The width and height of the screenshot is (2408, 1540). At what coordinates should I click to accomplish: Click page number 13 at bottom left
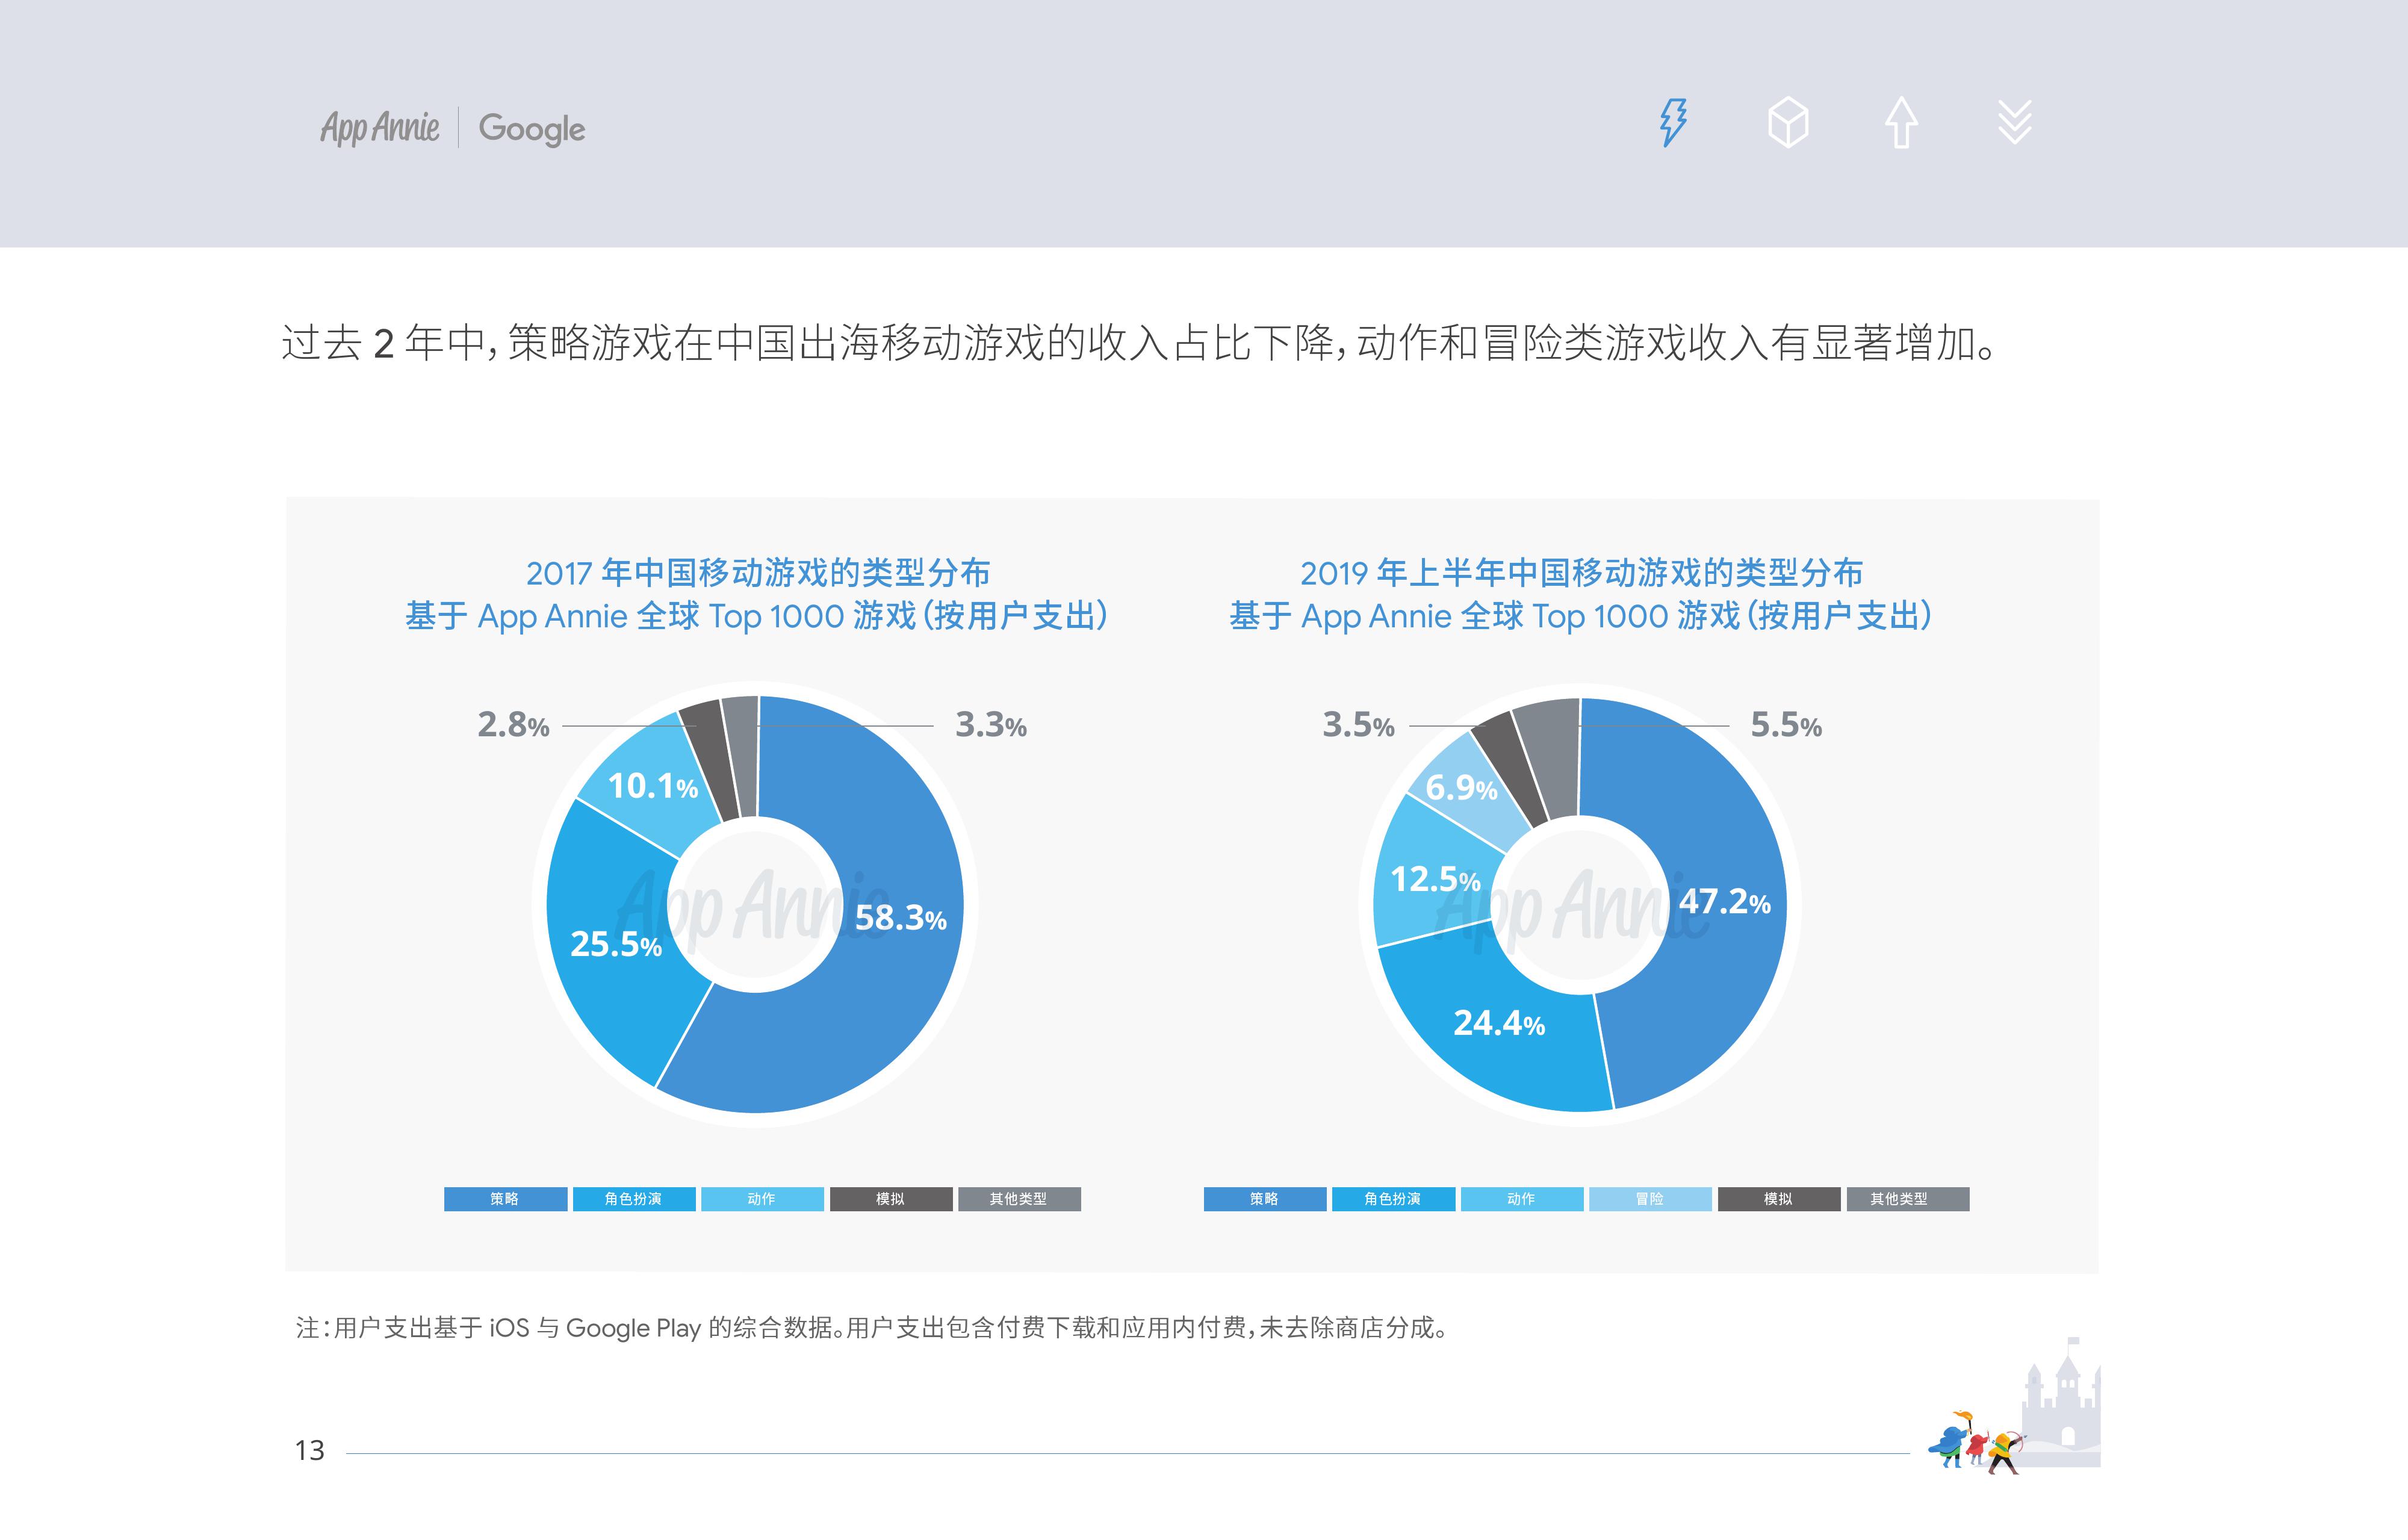click(x=309, y=1450)
